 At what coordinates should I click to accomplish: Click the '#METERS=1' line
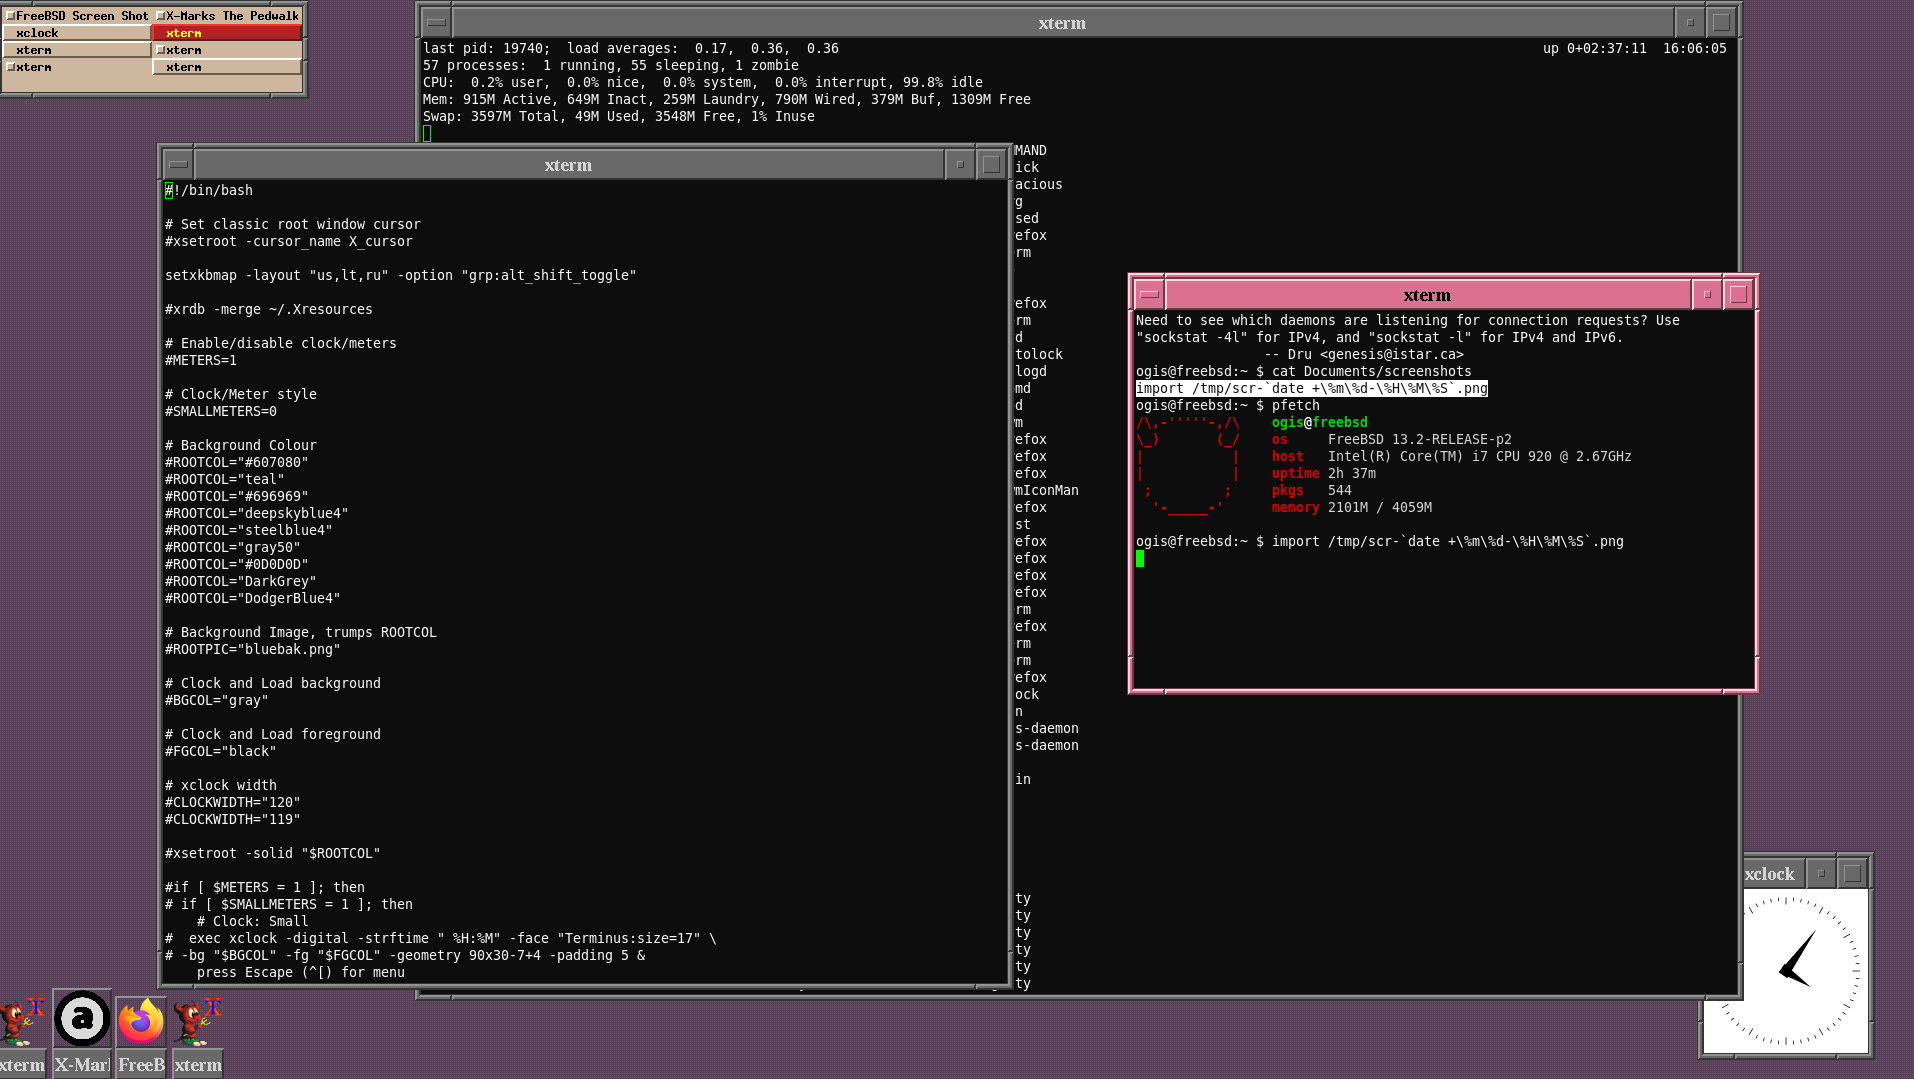pos(201,360)
